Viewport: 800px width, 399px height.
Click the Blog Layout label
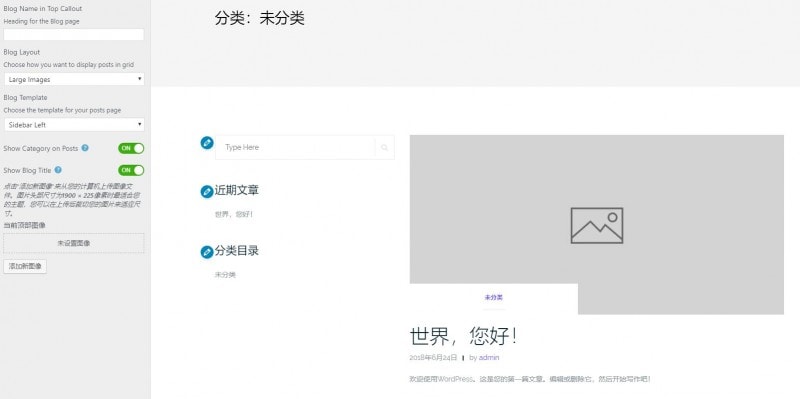21,52
